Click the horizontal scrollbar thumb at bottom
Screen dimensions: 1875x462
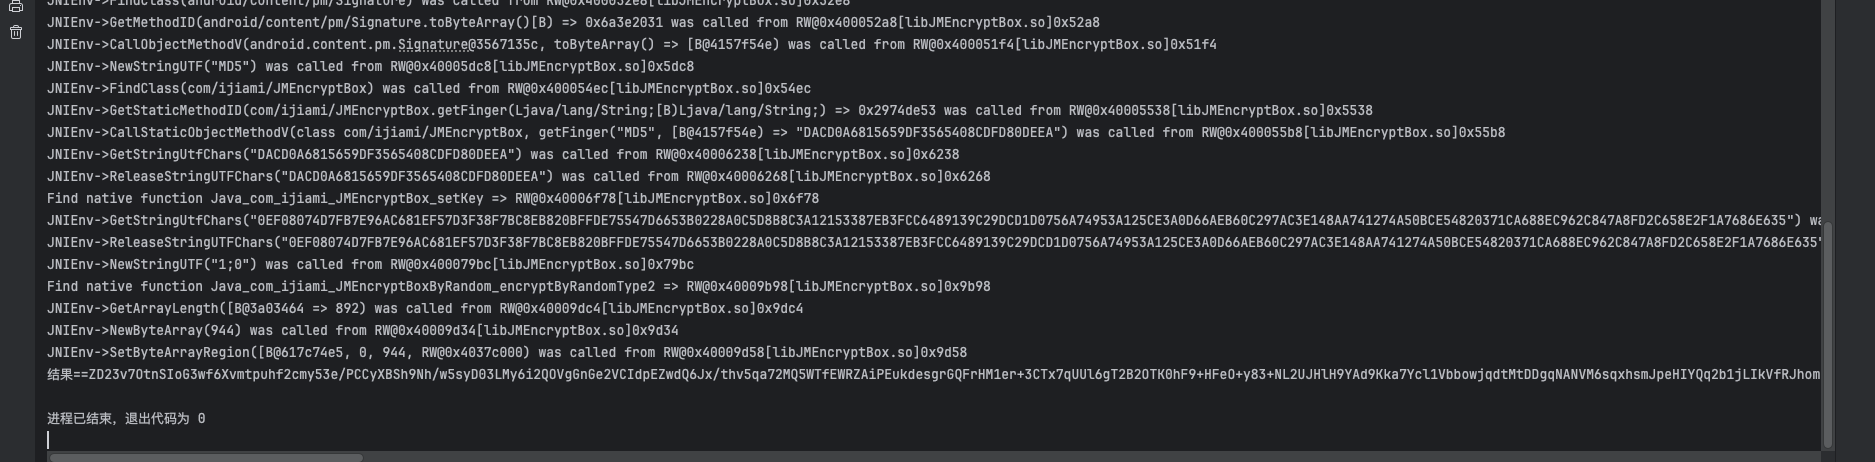point(205,458)
